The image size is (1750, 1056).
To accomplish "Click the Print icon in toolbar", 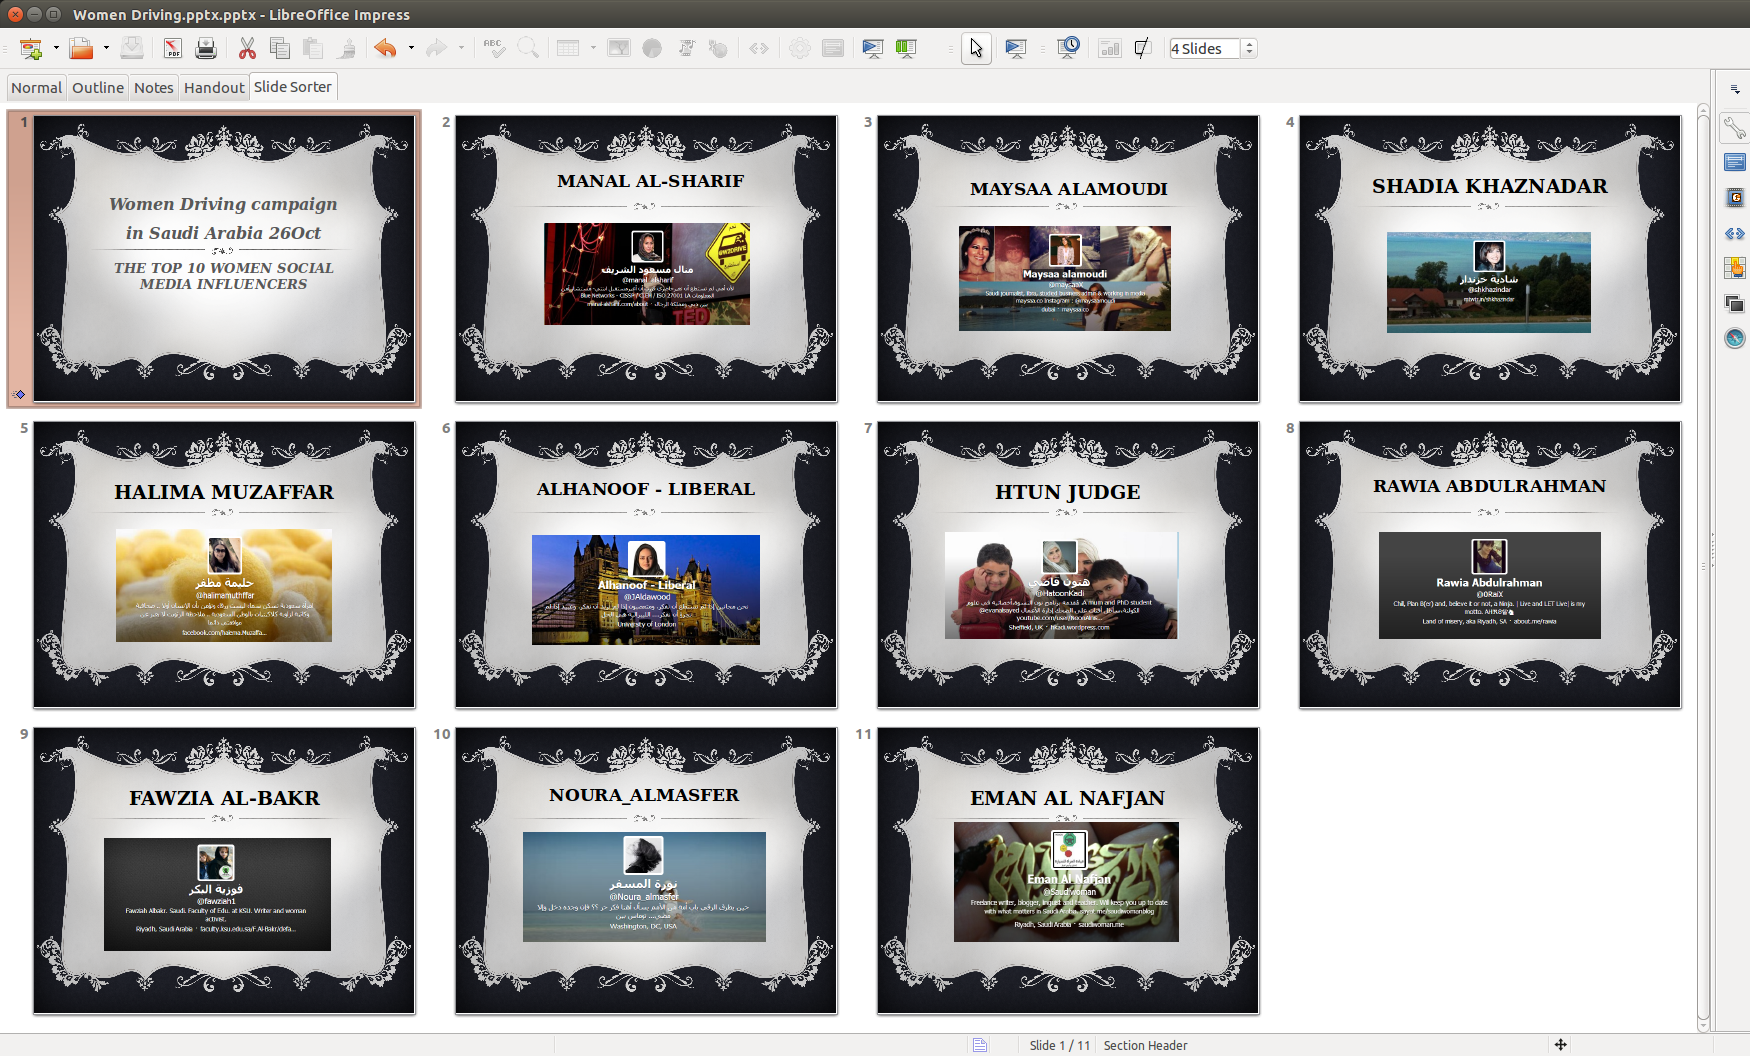I will [206, 48].
